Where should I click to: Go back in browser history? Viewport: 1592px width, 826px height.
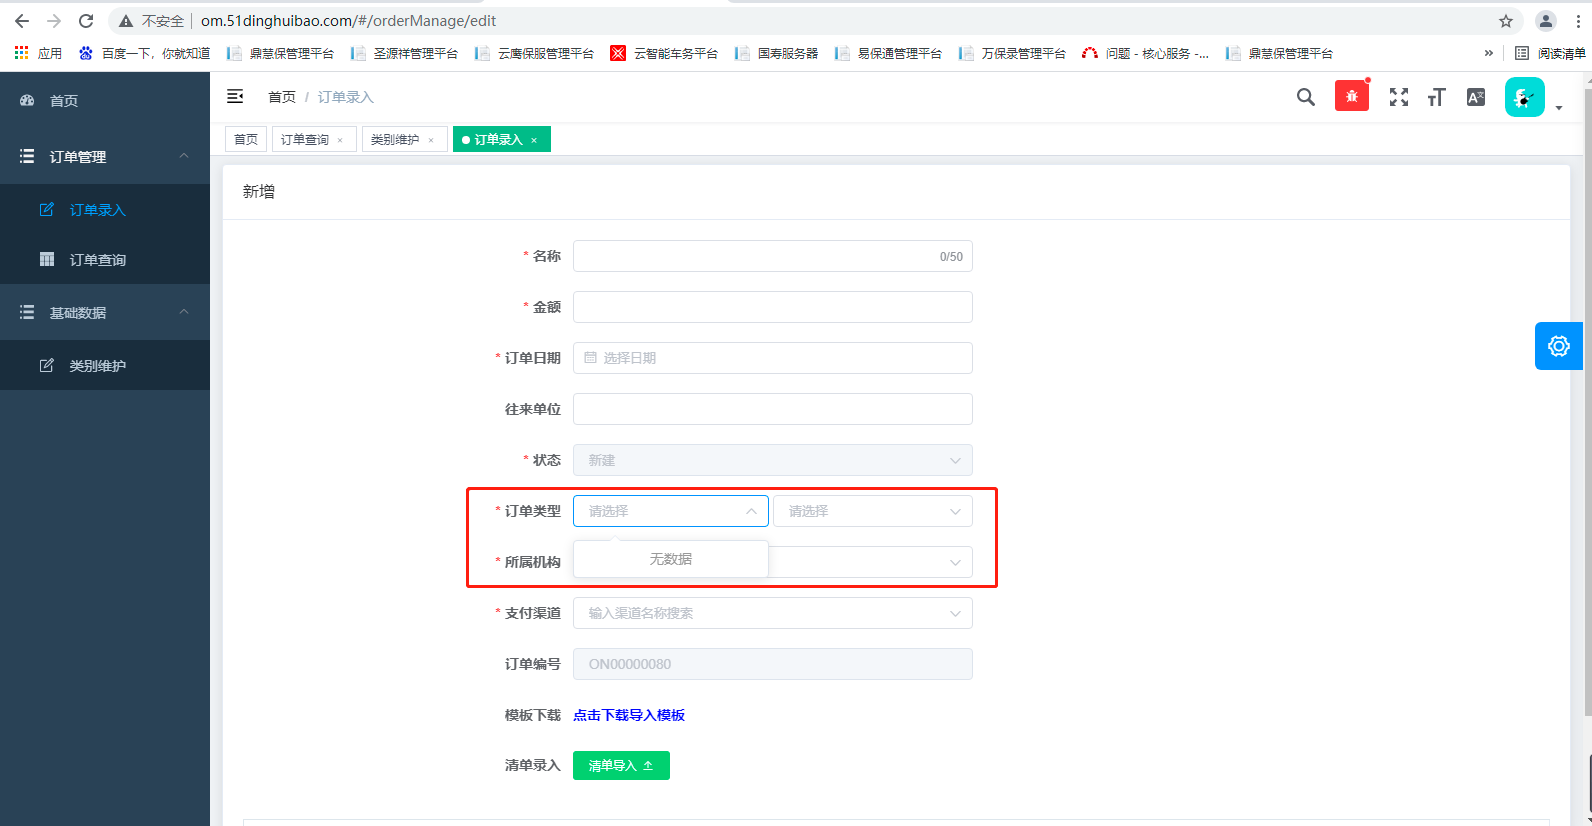(22, 21)
